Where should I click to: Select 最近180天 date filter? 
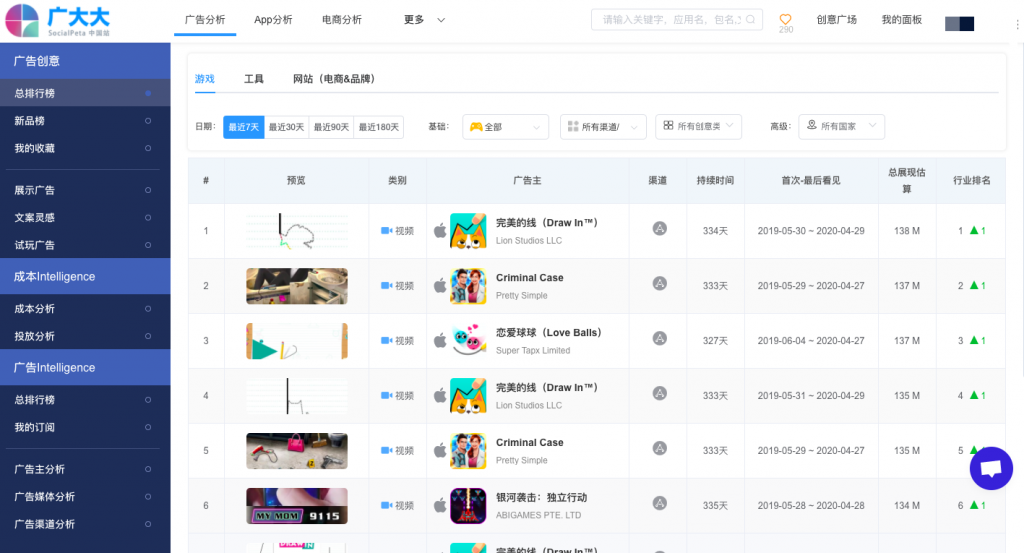tap(379, 127)
